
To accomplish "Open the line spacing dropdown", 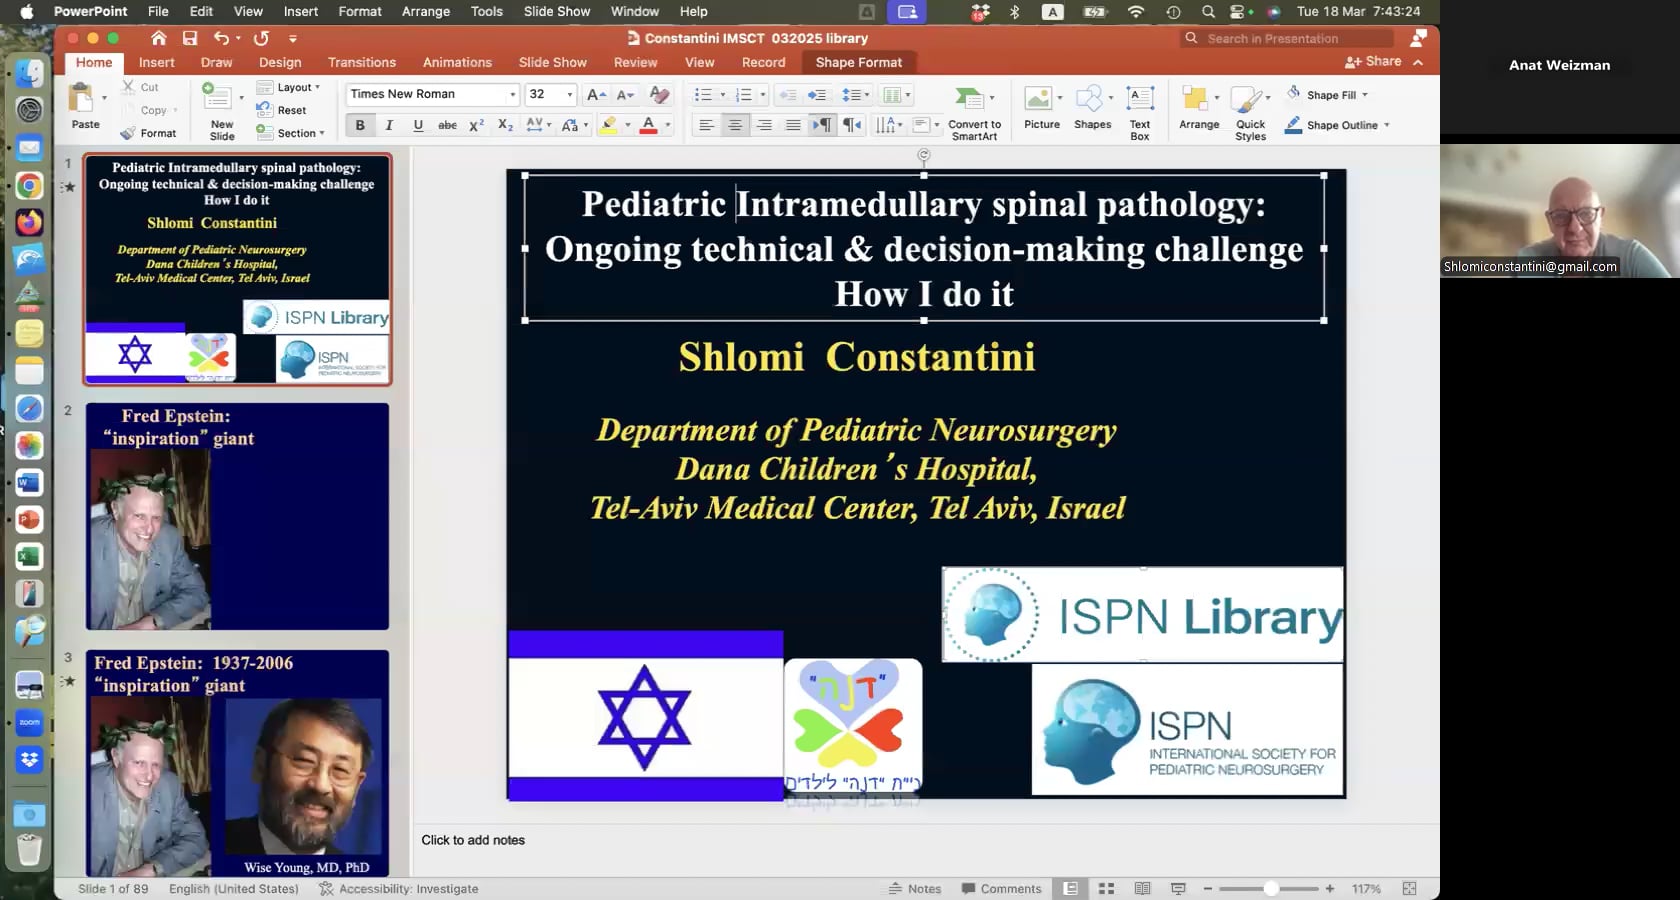I will [855, 95].
